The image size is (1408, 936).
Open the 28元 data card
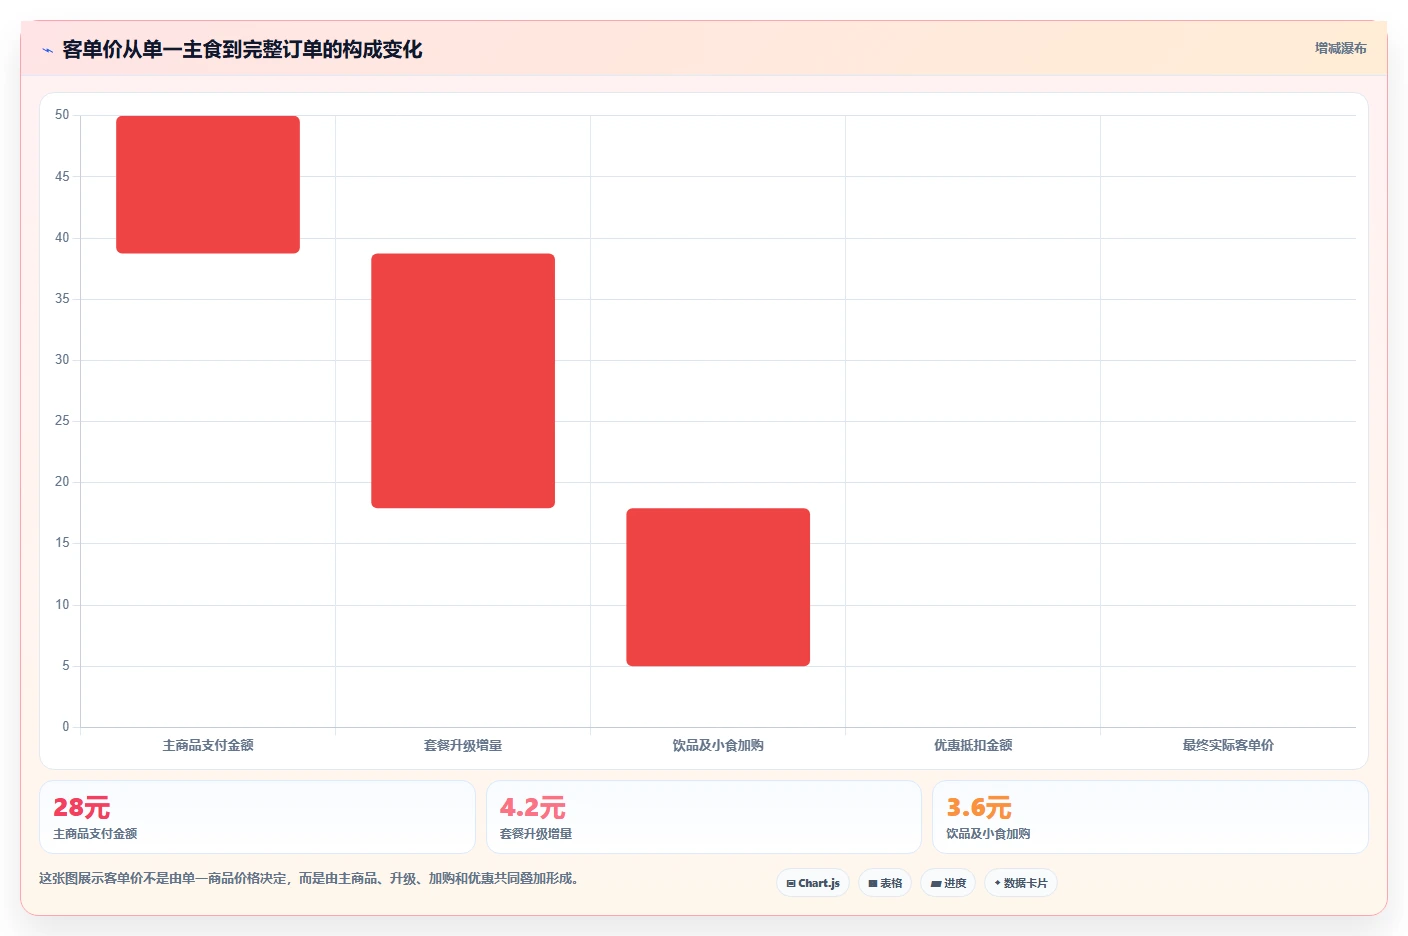click(257, 817)
